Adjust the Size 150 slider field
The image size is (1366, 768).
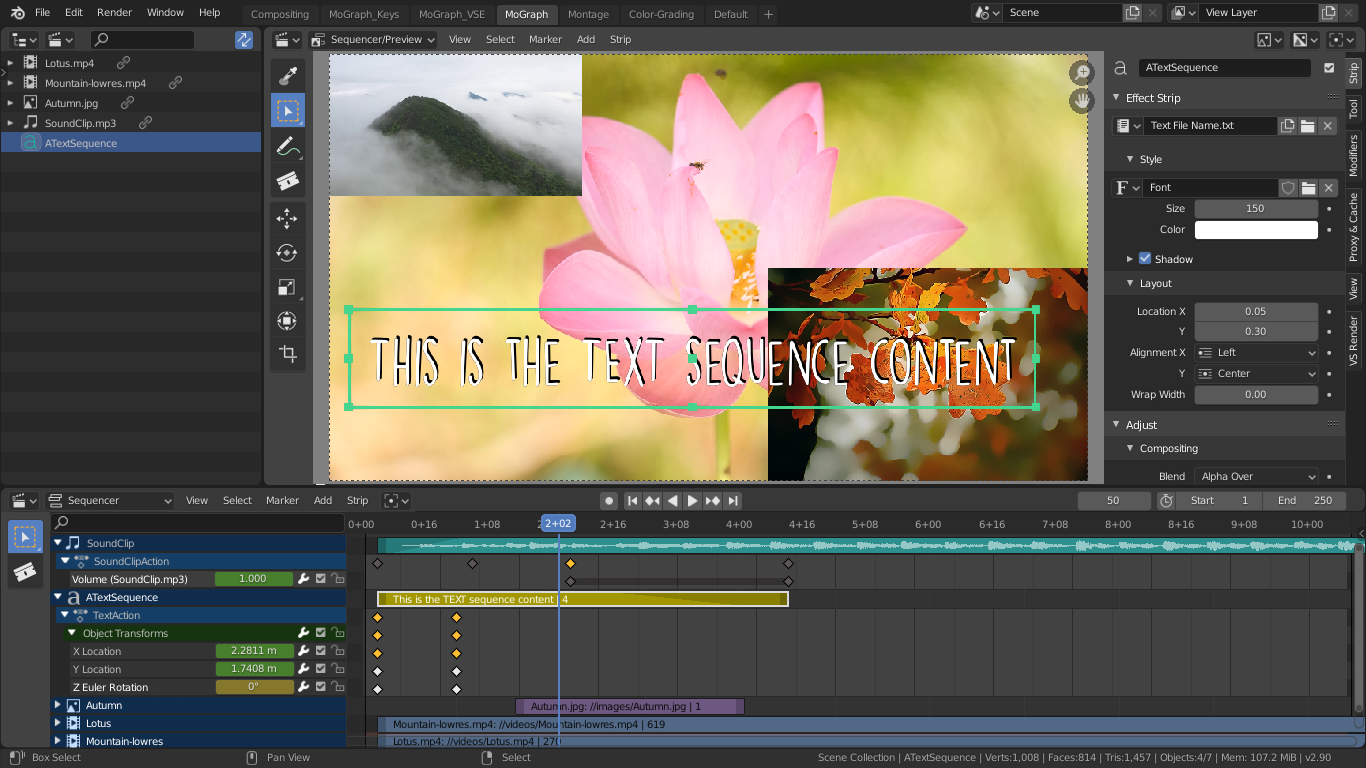(x=1256, y=208)
